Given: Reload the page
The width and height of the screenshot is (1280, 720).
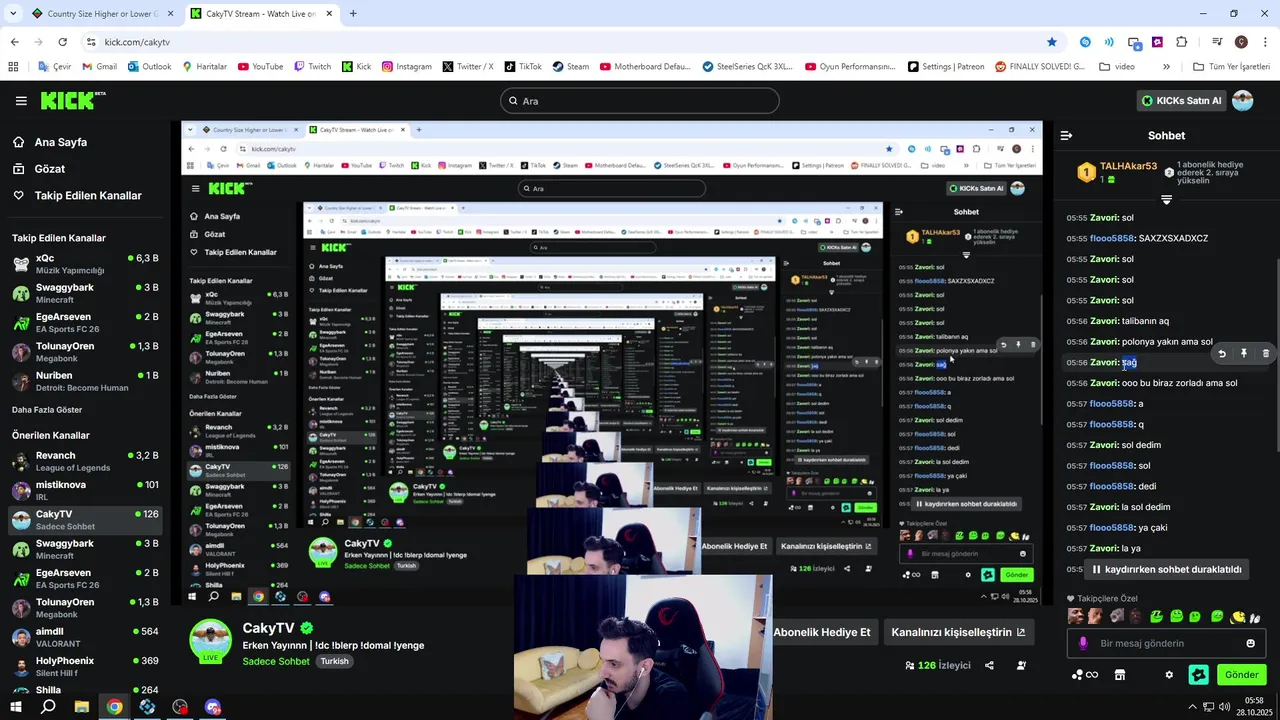Looking at the screenshot, I should click(x=62, y=42).
